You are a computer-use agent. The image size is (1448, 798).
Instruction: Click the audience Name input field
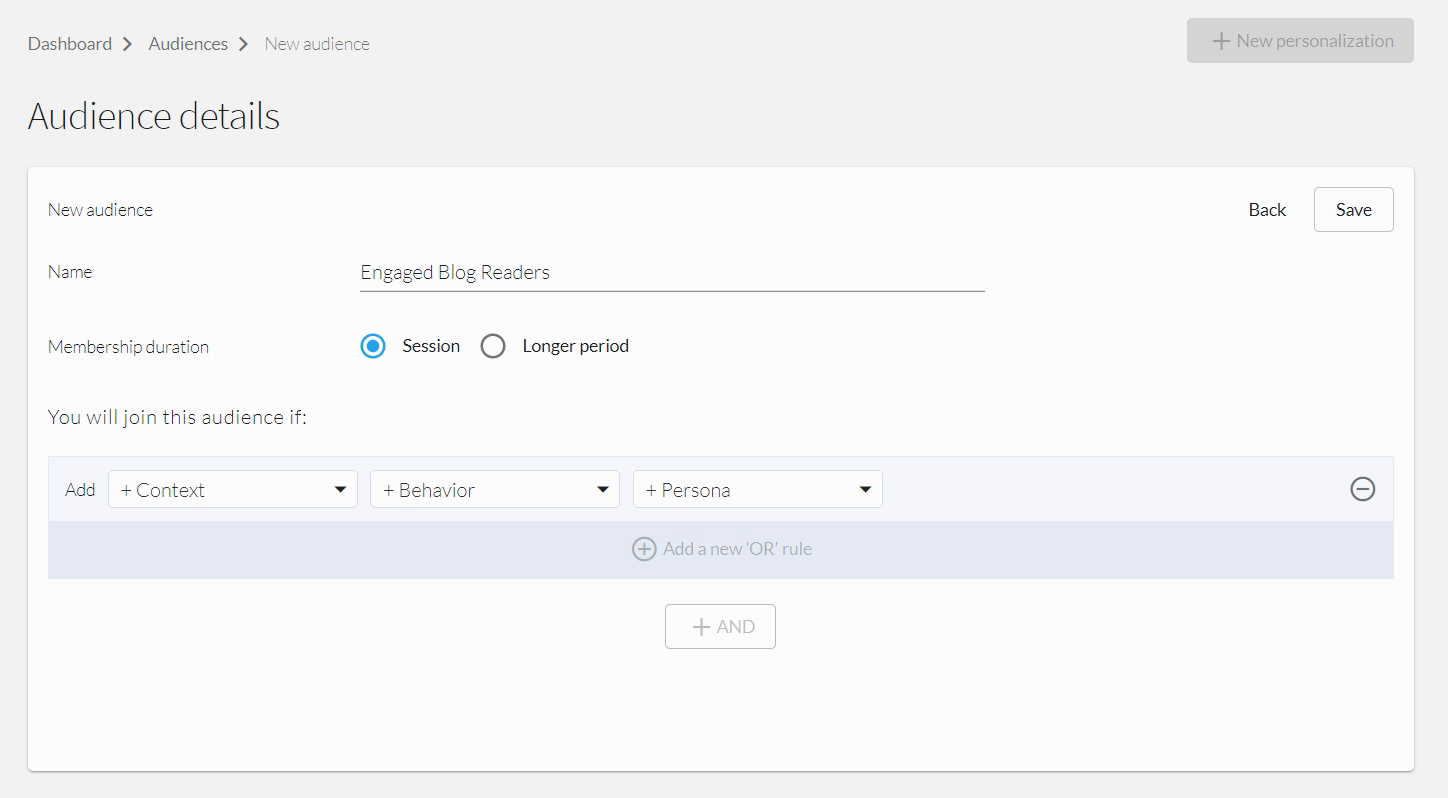[x=672, y=273]
